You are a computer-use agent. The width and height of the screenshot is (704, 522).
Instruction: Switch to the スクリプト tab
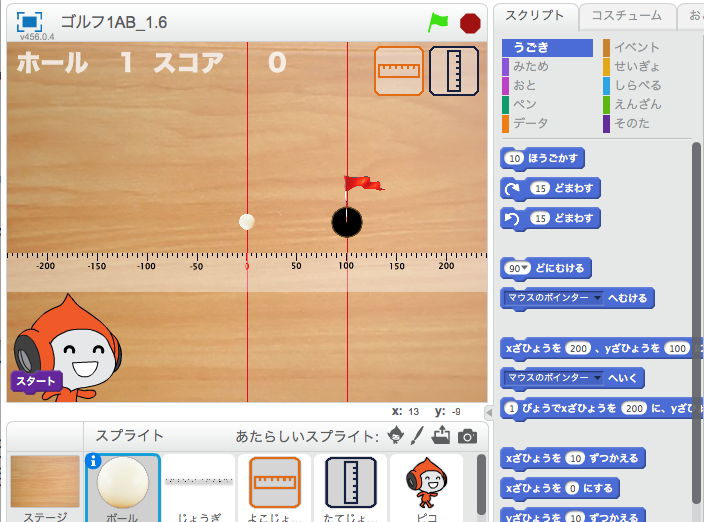point(535,16)
